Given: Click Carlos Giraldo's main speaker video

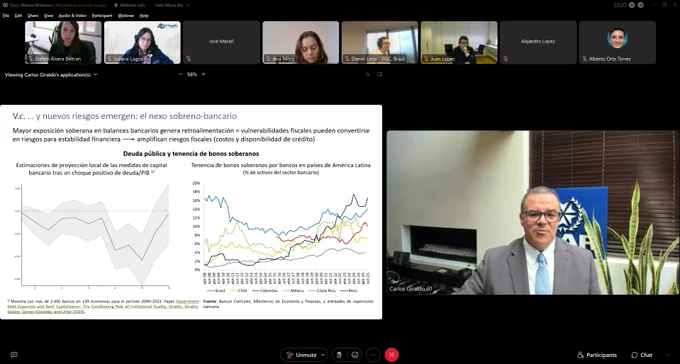Looking at the screenshot, I should coord(533,213).
